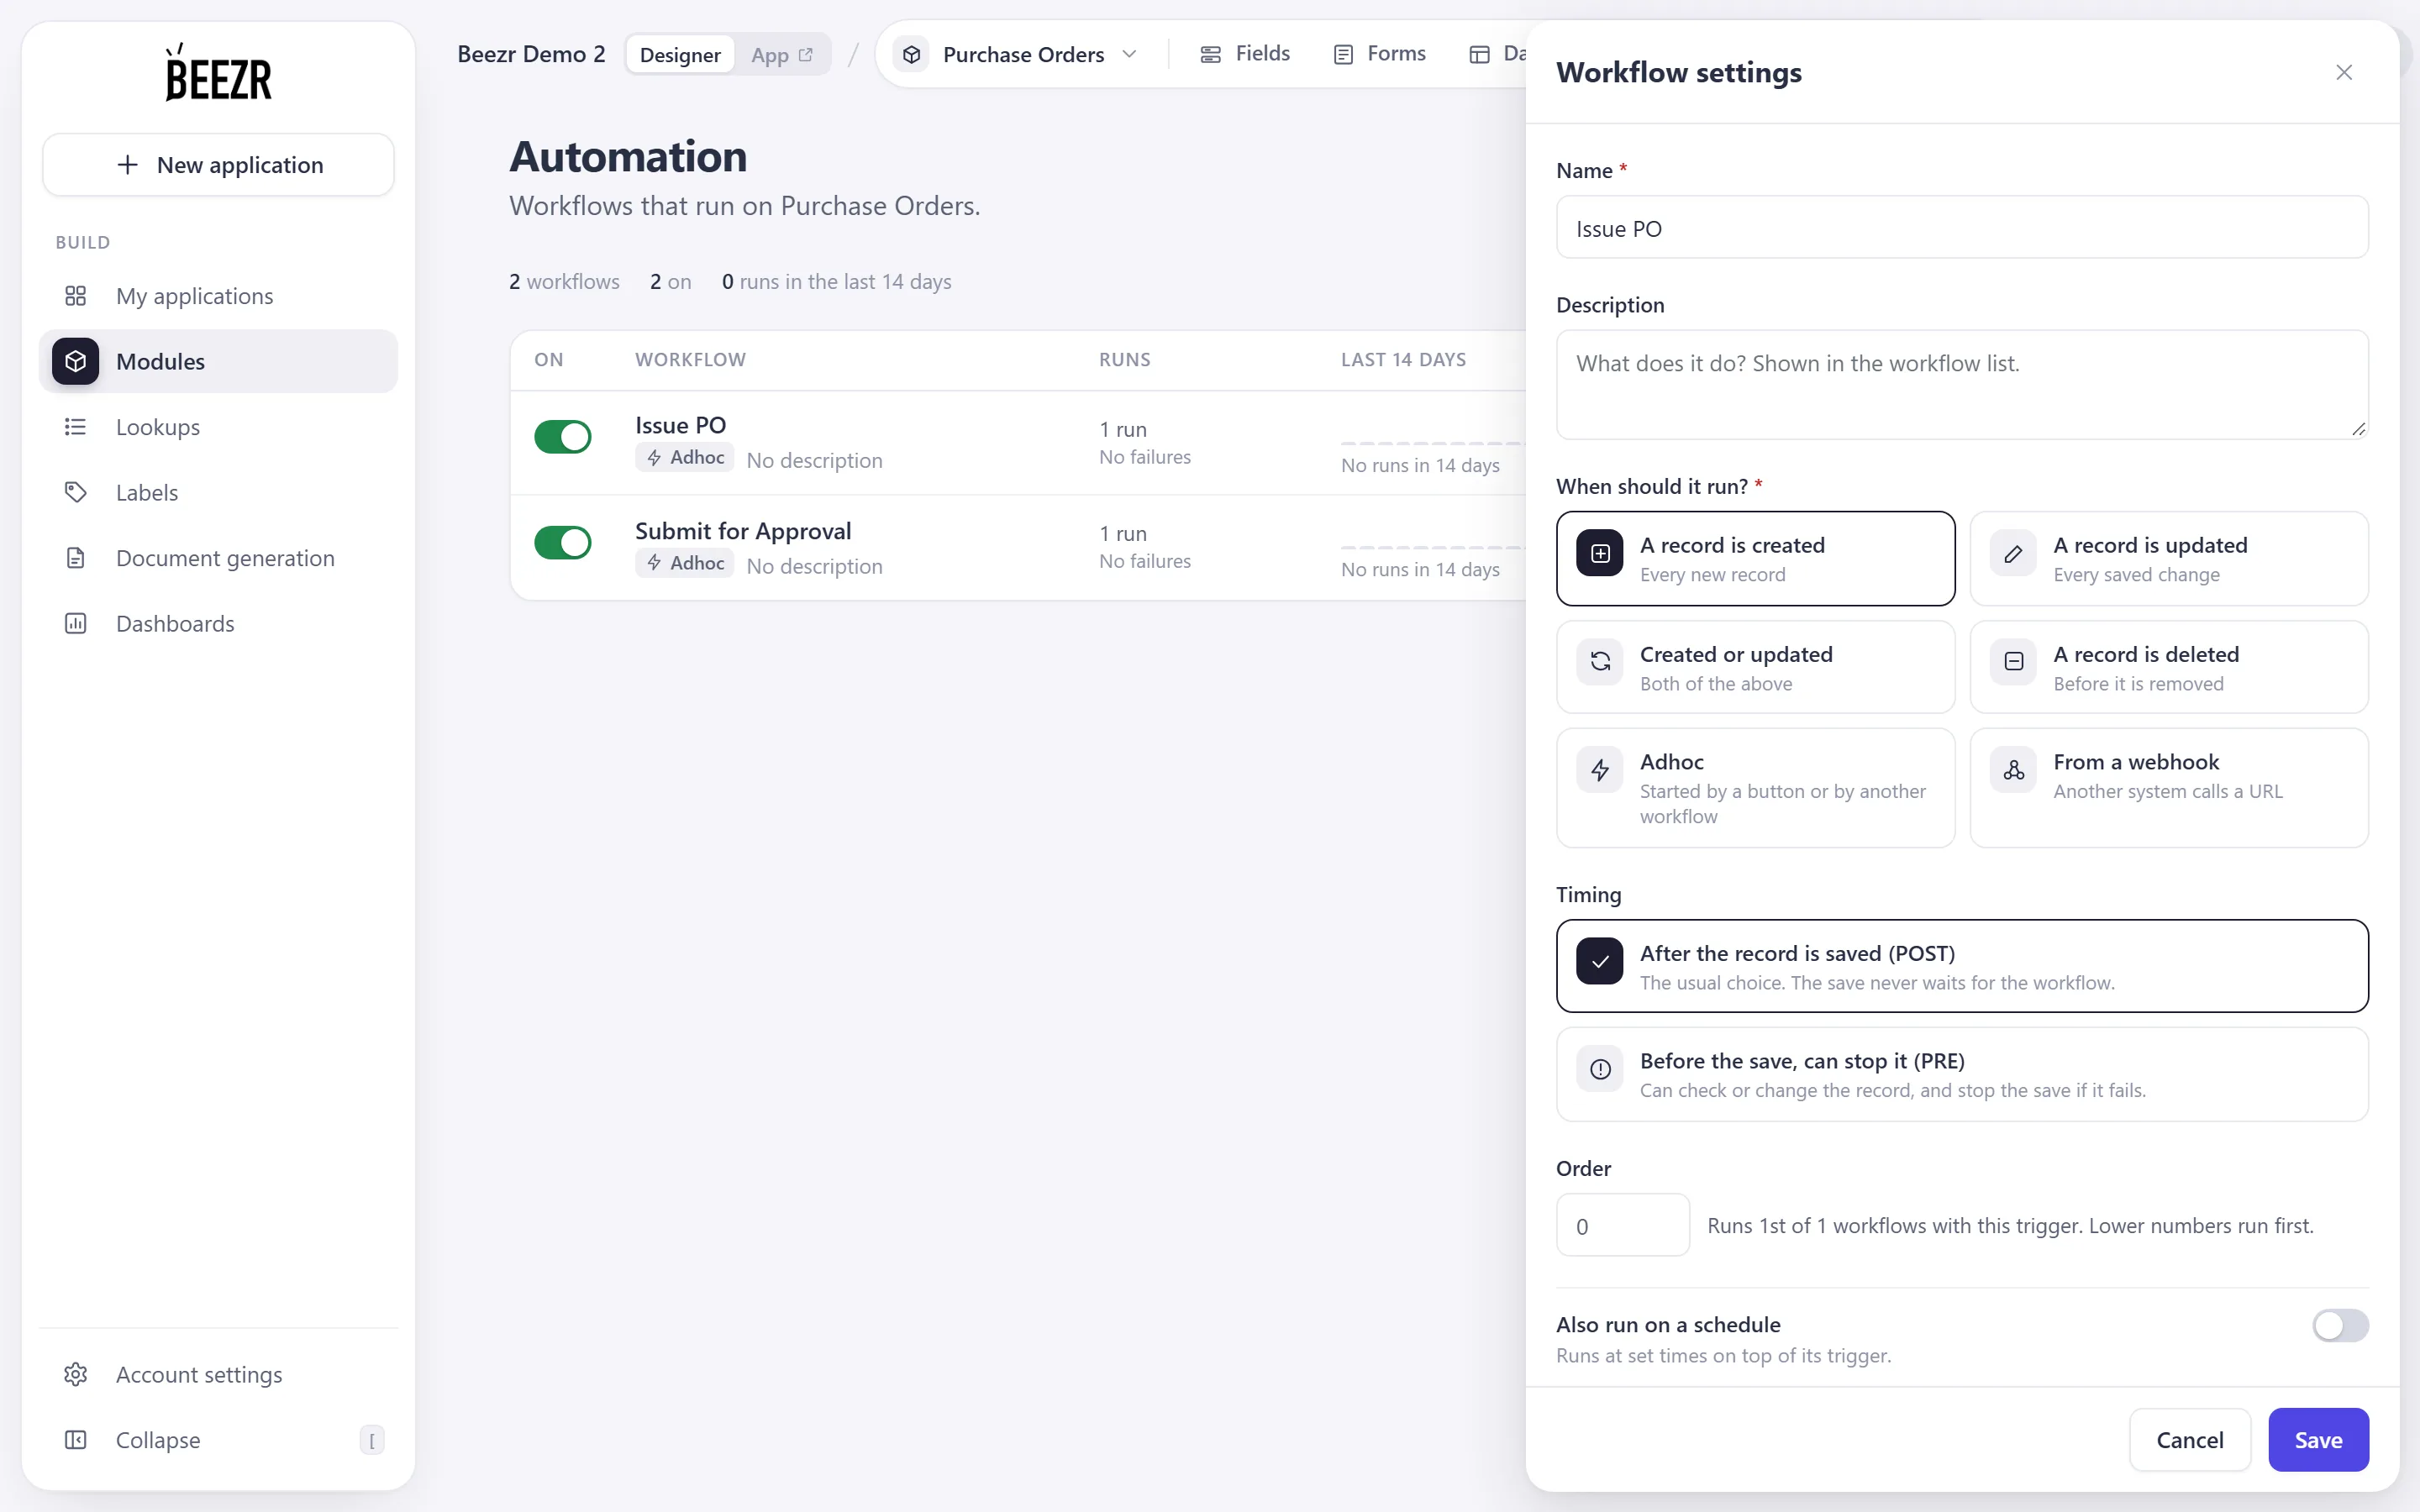Click the Modules cube icon
Viewport: 2420px width, 1512px height.
76,361
